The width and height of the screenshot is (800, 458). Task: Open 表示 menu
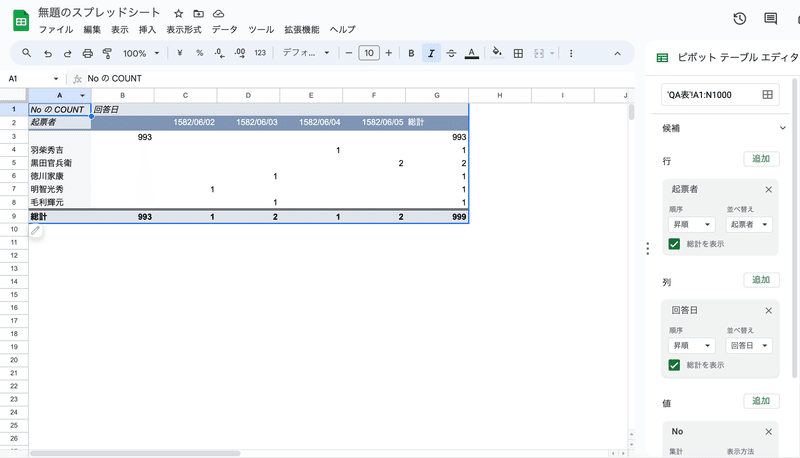[x=120, y=30]
